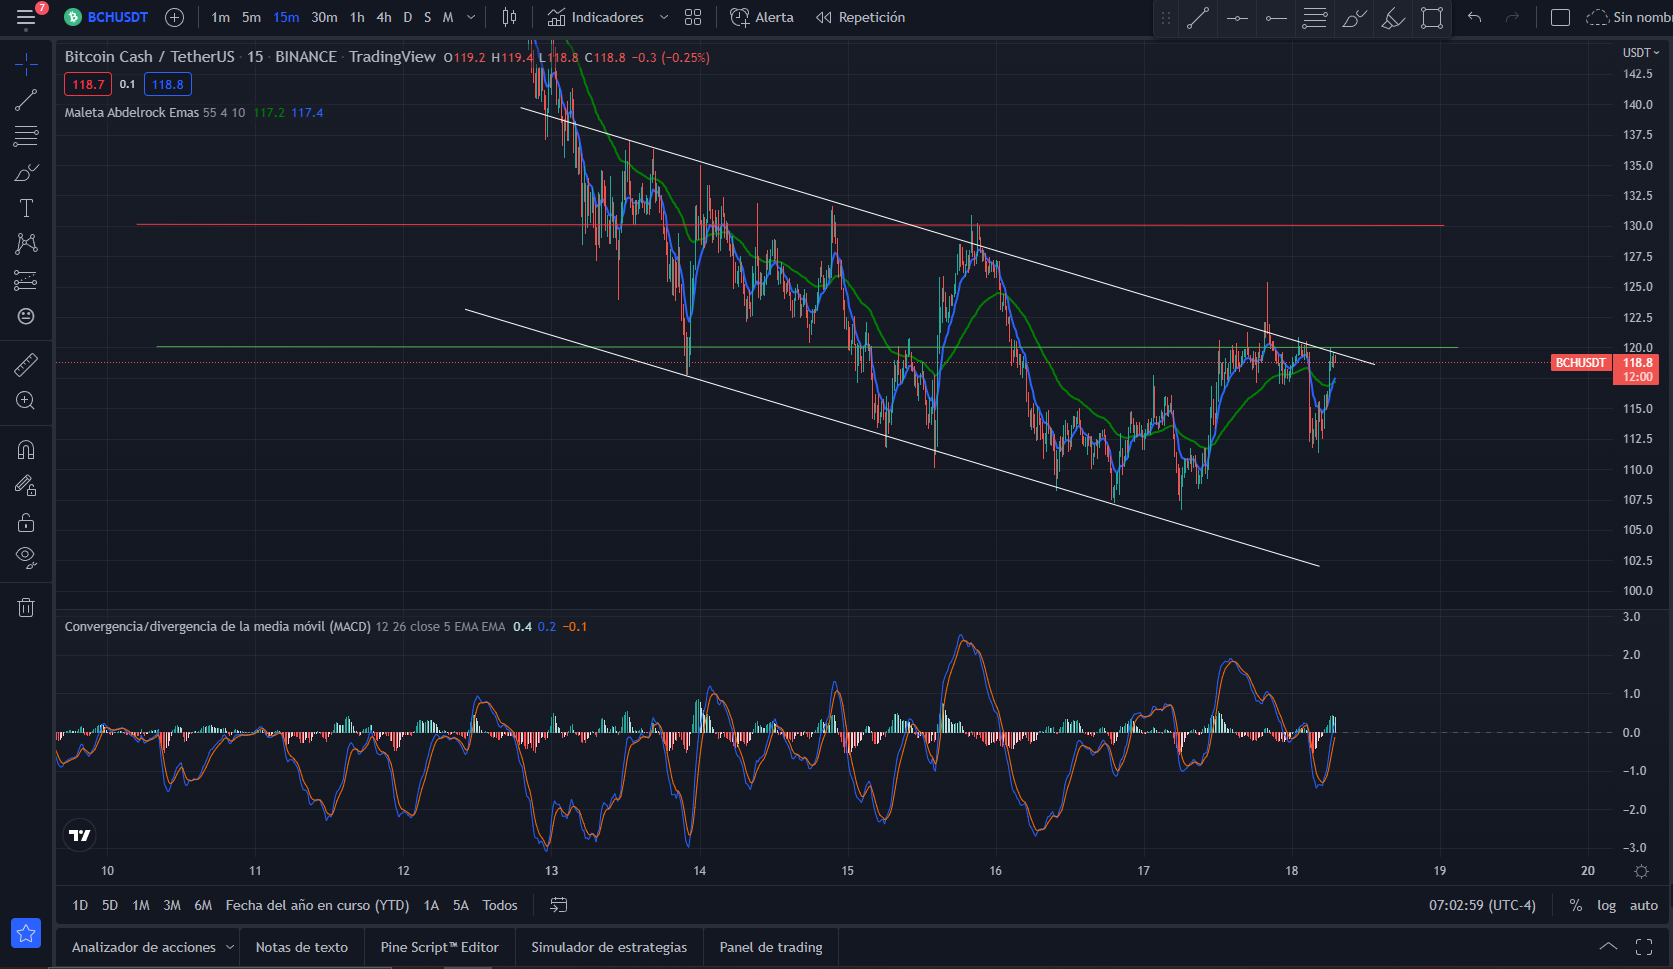
Task: Click the trash can remove drawings icon
Action: tap(26, 607)
